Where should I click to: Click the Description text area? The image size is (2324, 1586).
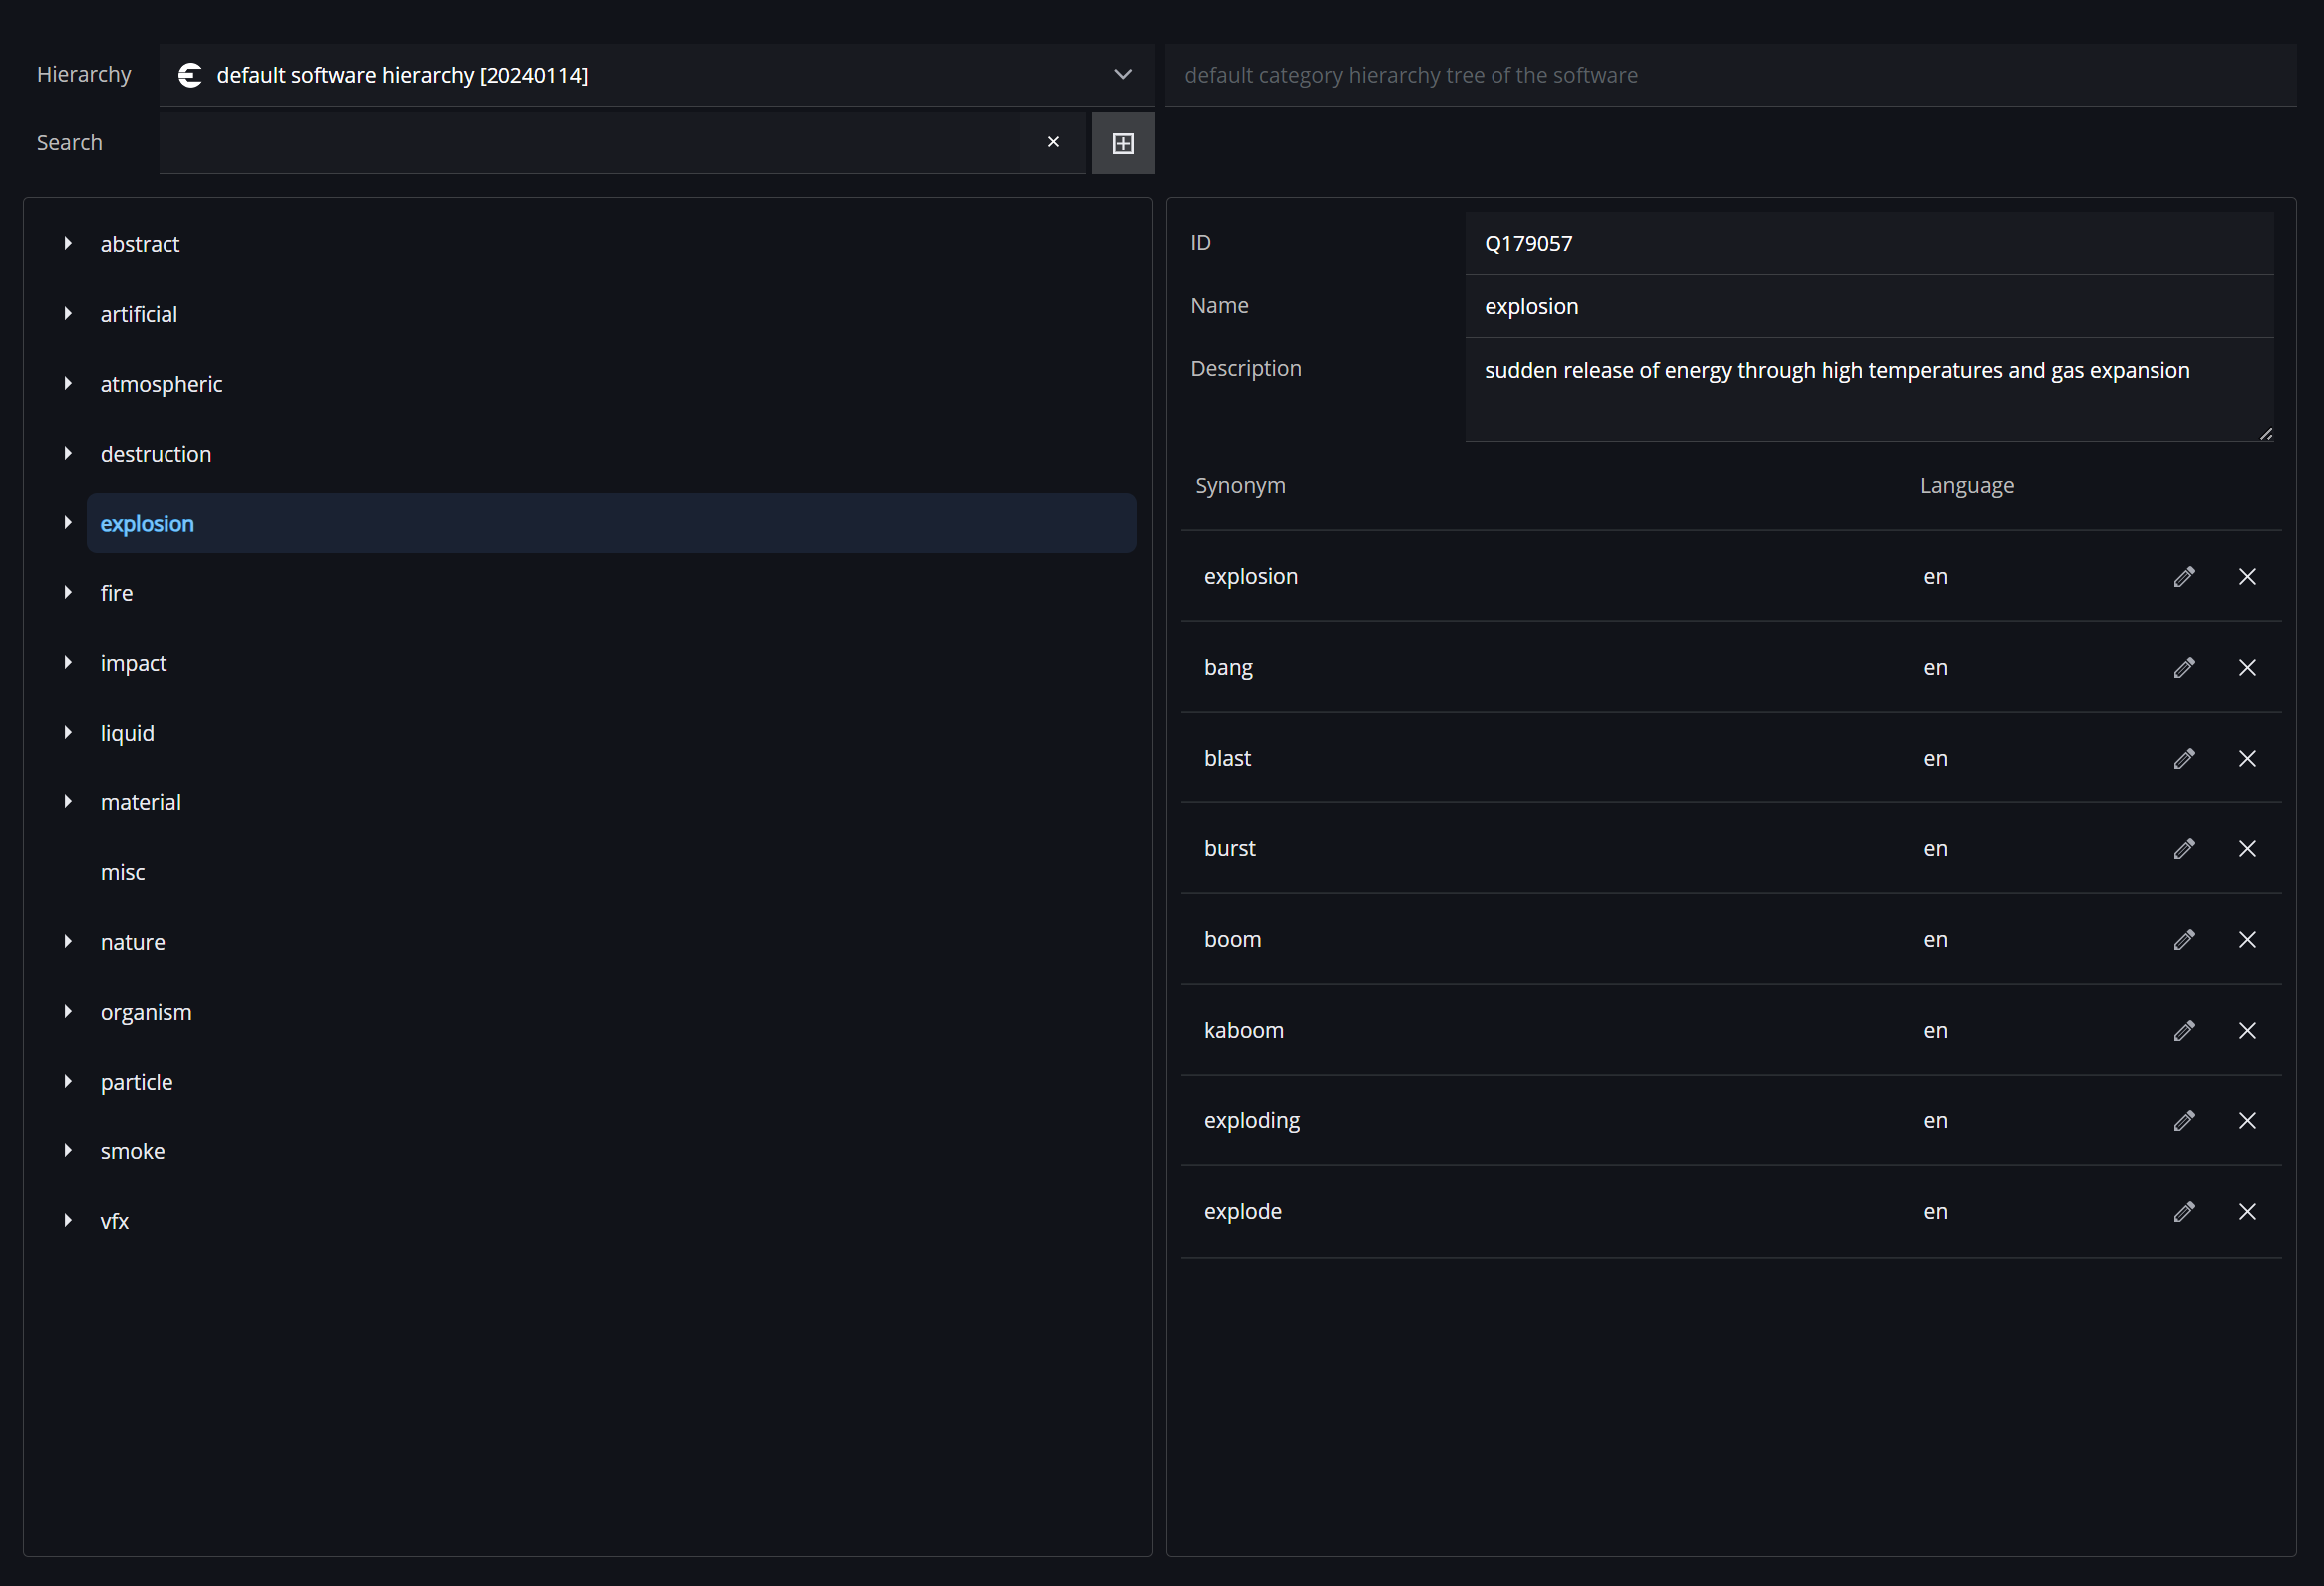[1870, 390]
